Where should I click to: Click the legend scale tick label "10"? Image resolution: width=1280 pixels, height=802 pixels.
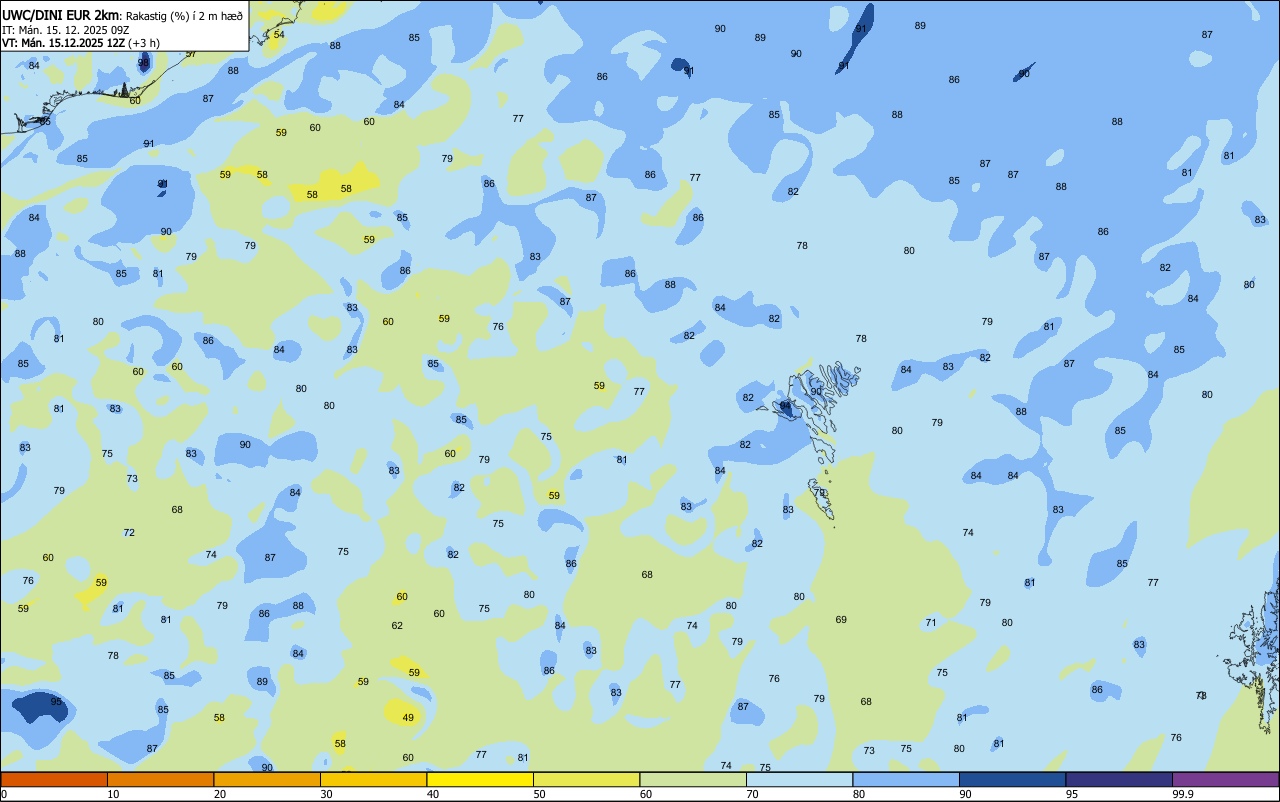113,794
